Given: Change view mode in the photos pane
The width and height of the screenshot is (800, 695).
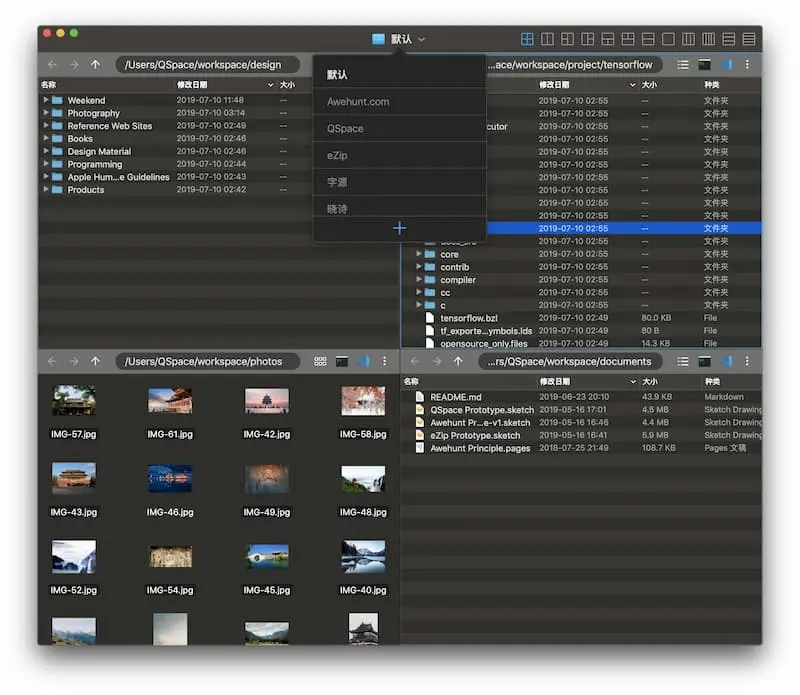Looking at the screenshot, I should [x=320, y=361].
